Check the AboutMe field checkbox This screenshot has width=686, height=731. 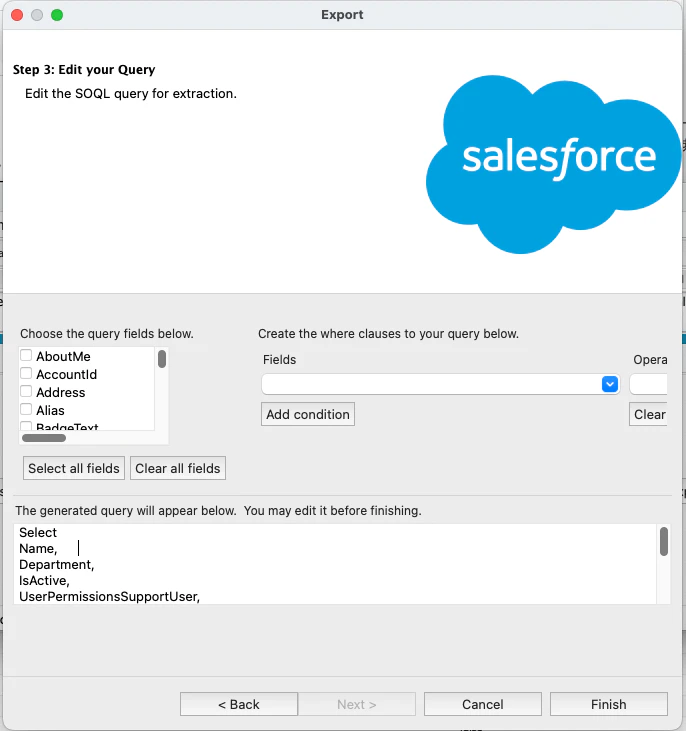pyautogui.click(x=26, y=356)
